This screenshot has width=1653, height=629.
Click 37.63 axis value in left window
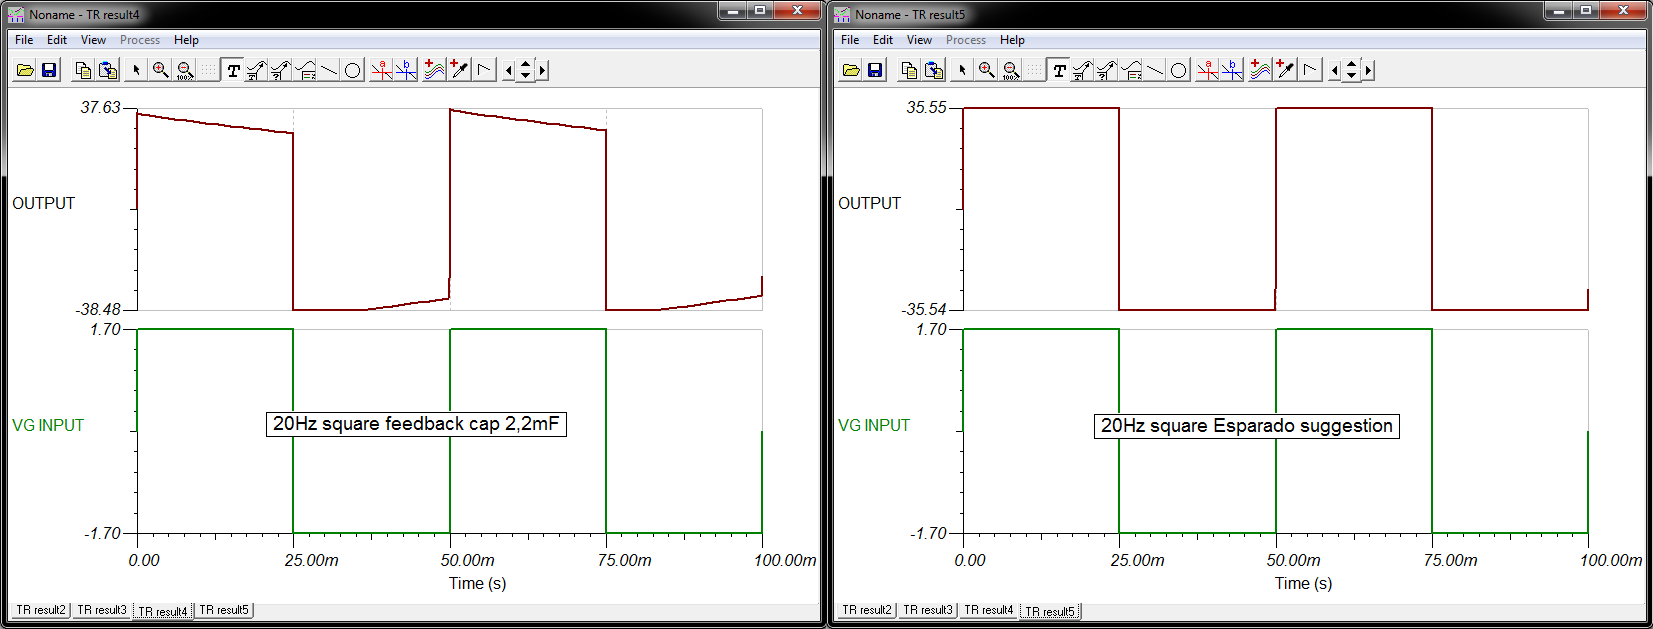[100, 107]
